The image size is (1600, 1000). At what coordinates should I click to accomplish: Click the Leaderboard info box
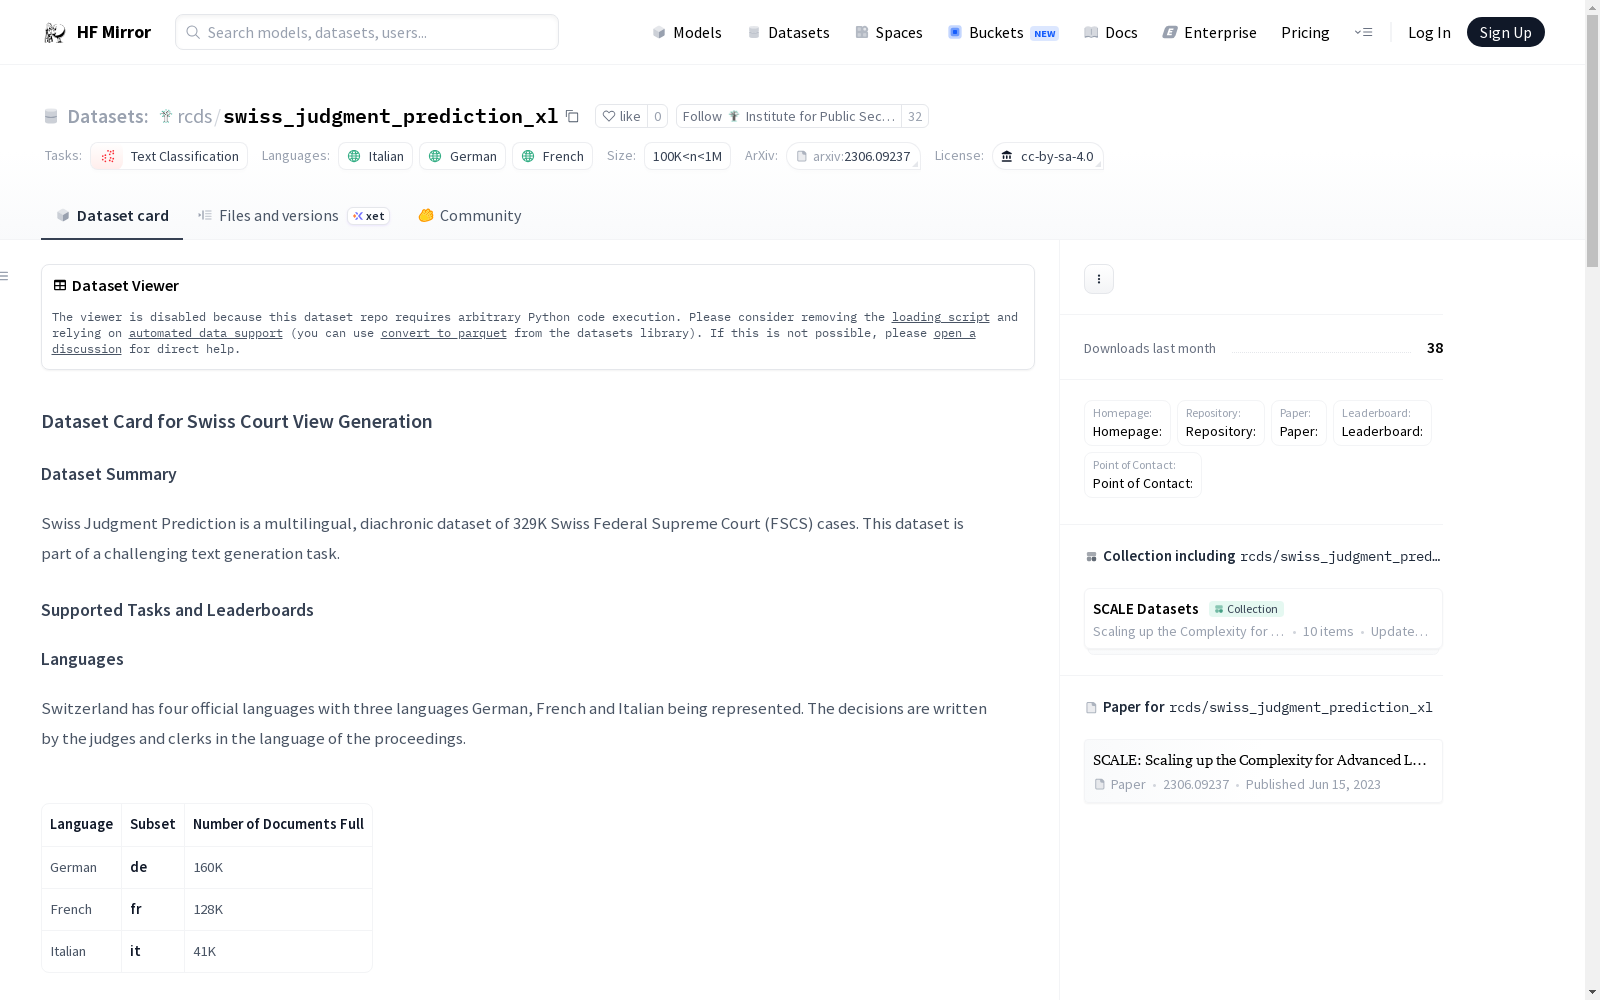click(x=1382, y=423)
